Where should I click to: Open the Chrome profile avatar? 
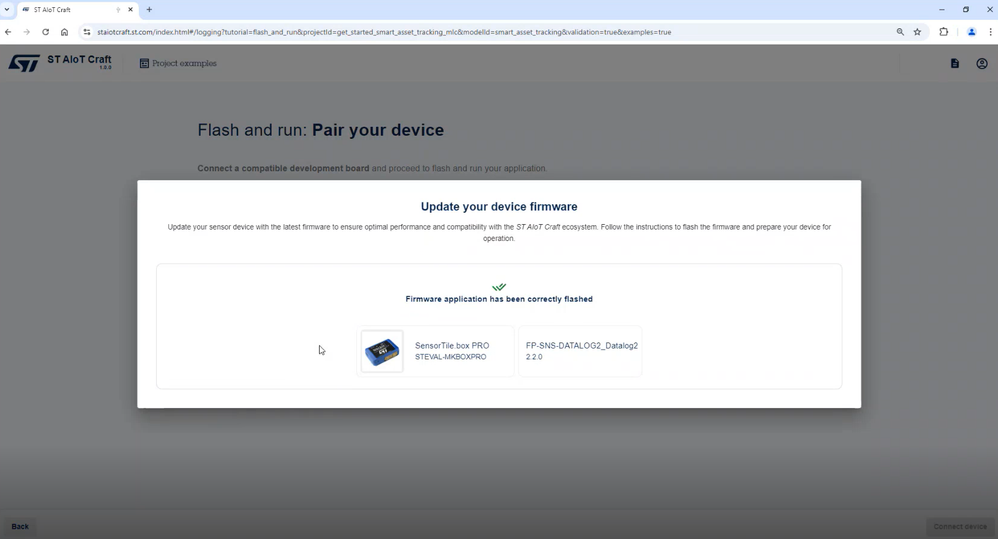(x=971, y=32)
